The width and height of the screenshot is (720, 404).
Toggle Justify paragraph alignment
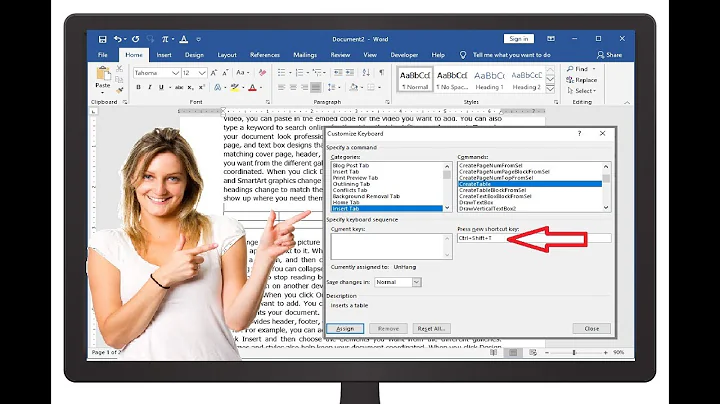pyautogui.click(x=316, y=87)
